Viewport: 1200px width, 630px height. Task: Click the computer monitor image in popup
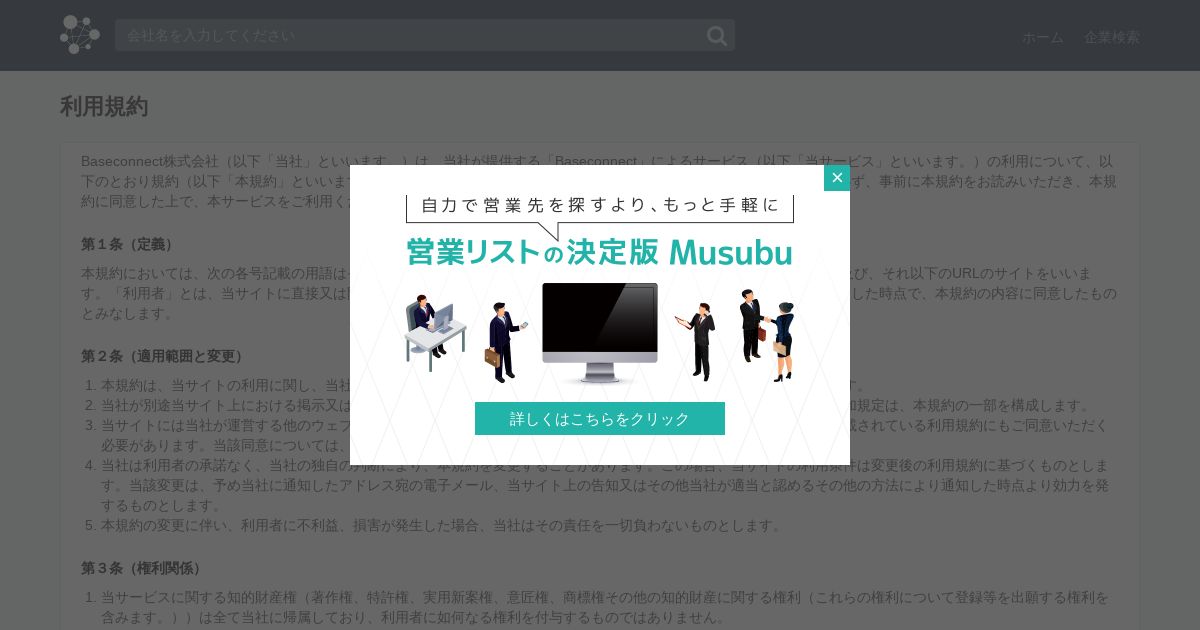coord(600,332)
